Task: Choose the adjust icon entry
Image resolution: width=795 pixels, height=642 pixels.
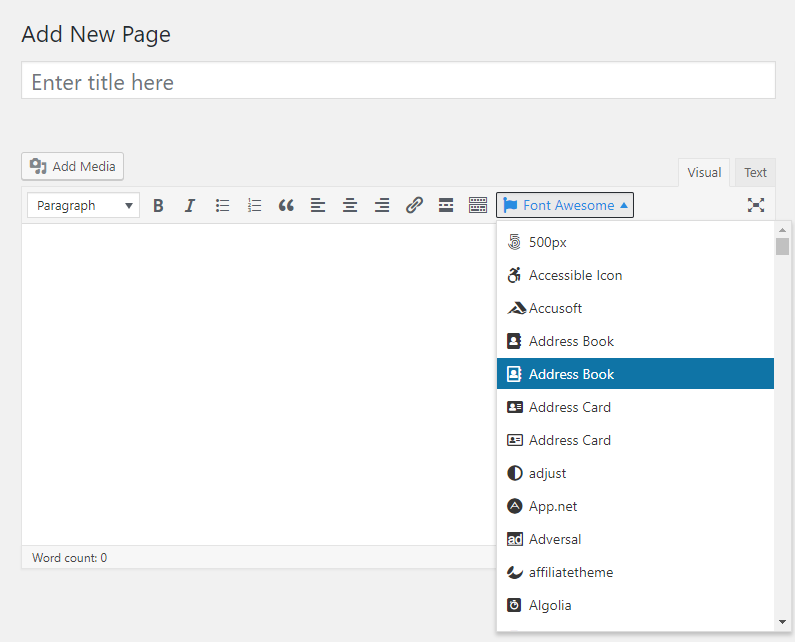Action: tap(635, 473)
